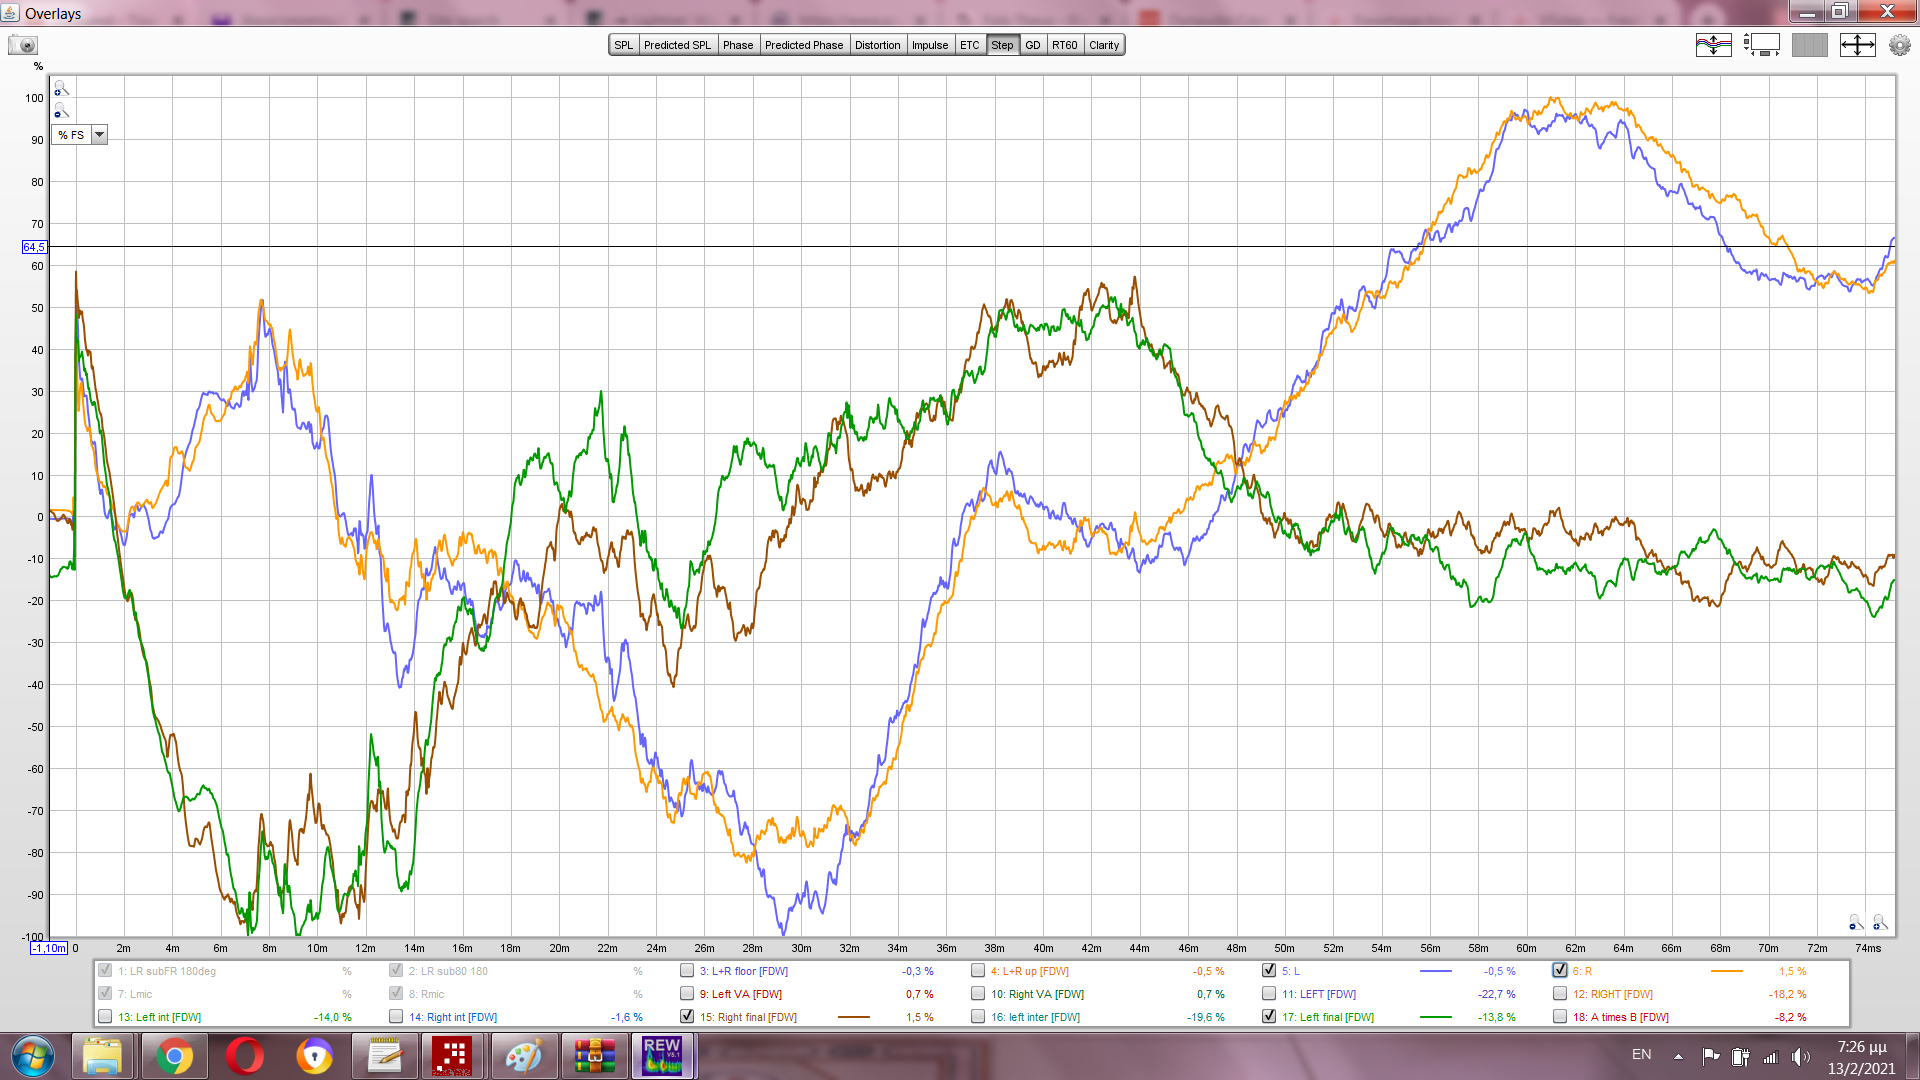Click the separate traces icon
The height and width of the screenshot is (1080, 1920).
[1713, 45]
